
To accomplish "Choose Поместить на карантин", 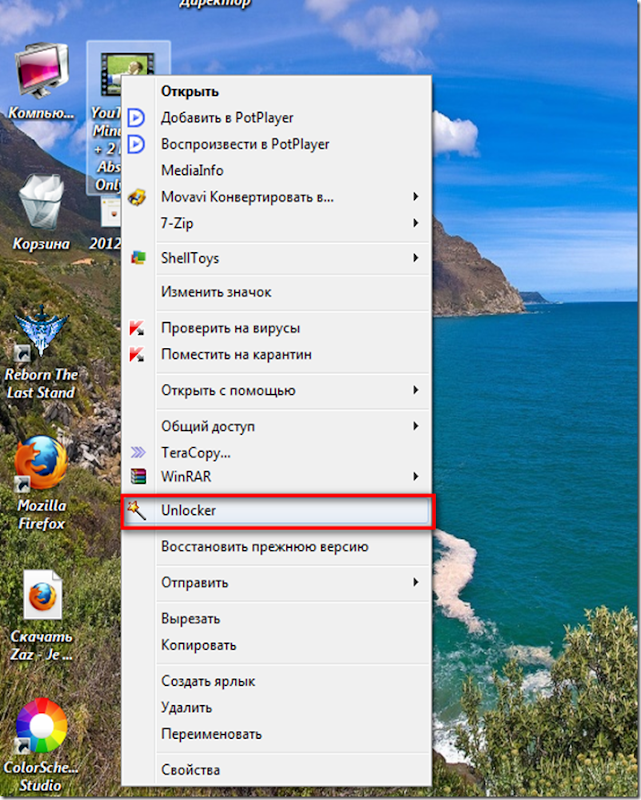I will coord(276,355).
